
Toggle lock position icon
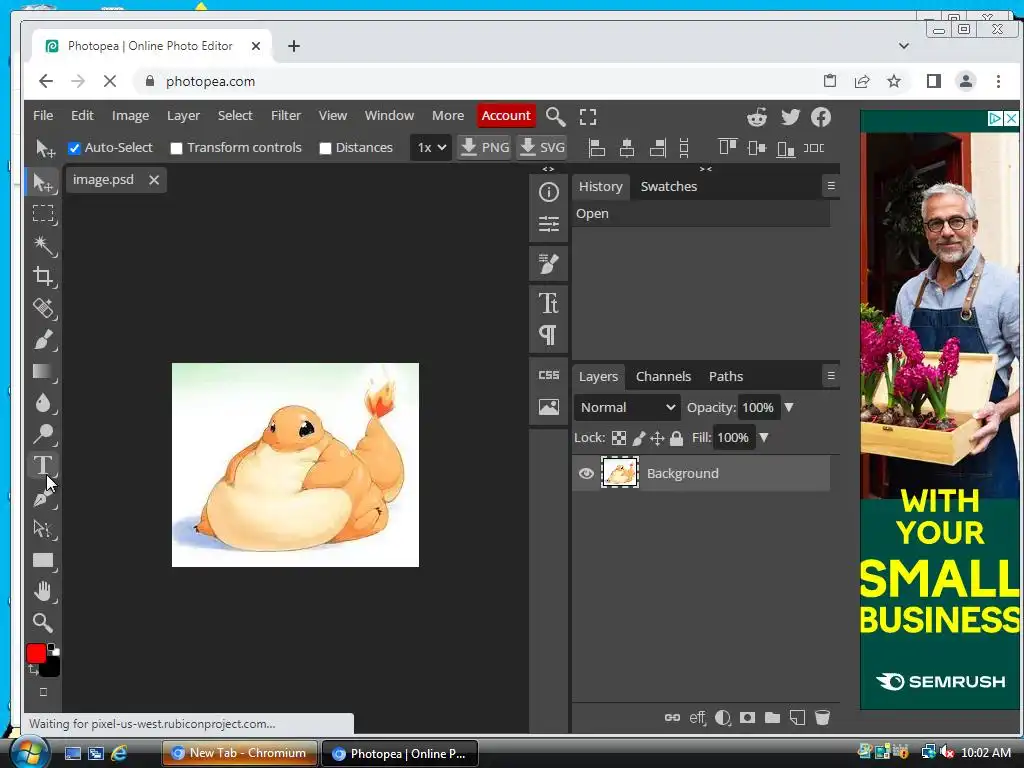658,438
